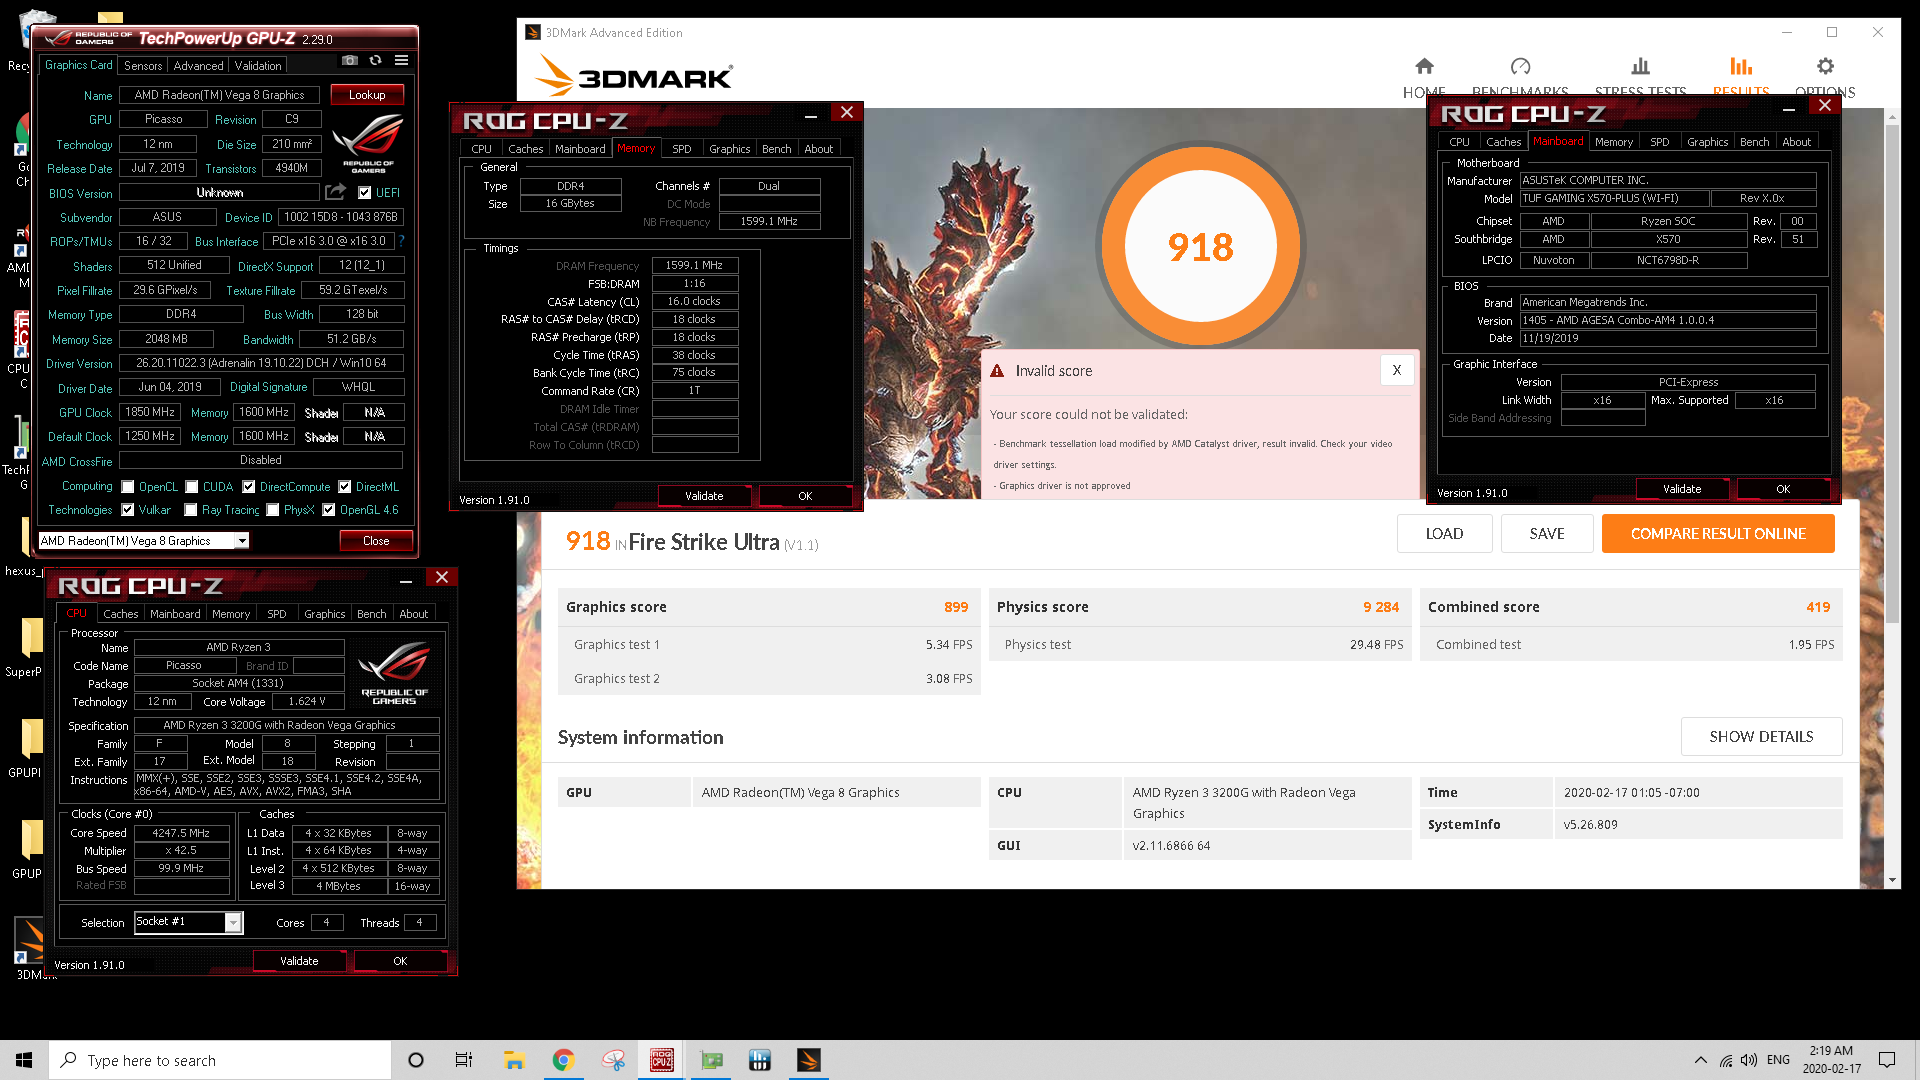Click OK in Mainboard CPU-Z window

pyautogui.click(x=1783, y=489)
